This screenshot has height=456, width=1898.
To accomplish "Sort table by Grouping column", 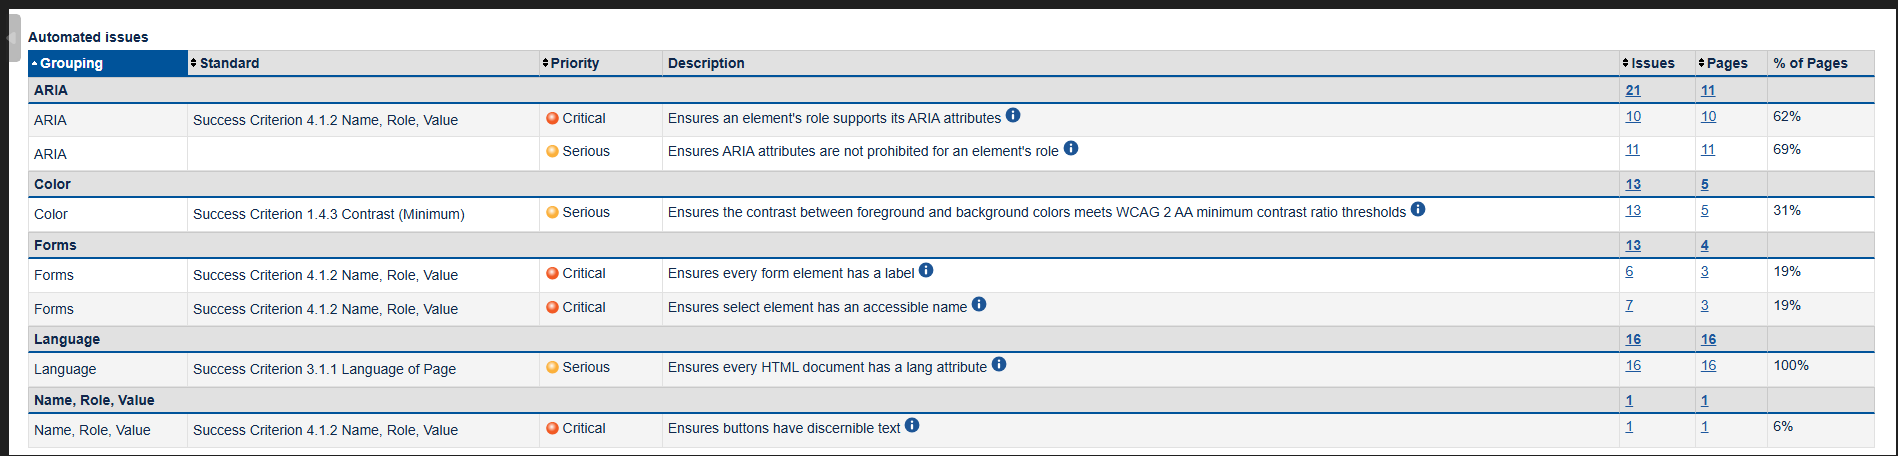I will [x=71, y=63].
